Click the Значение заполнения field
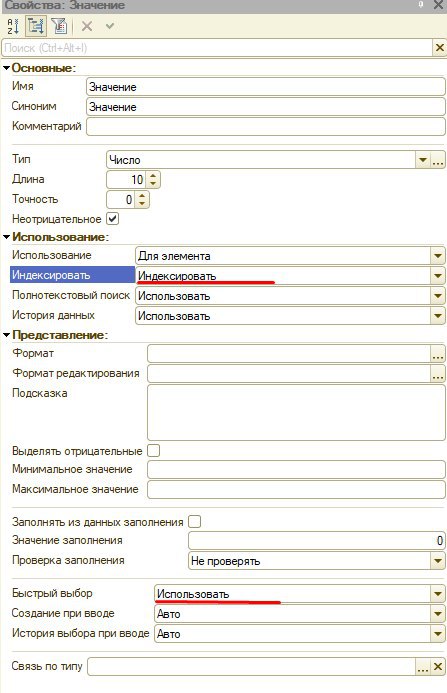 tap(317, 540)
